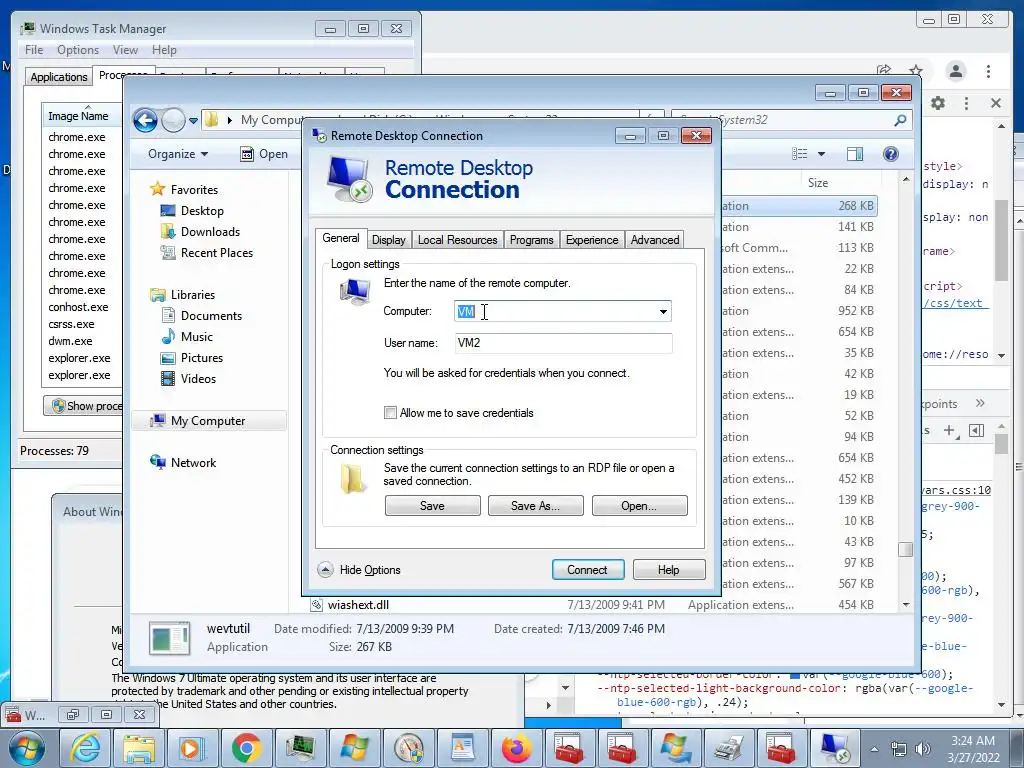The width and height of the screenshot is (1024, 768).
Task: Select Favorites in the navigation pane
Action: (194, 189)
